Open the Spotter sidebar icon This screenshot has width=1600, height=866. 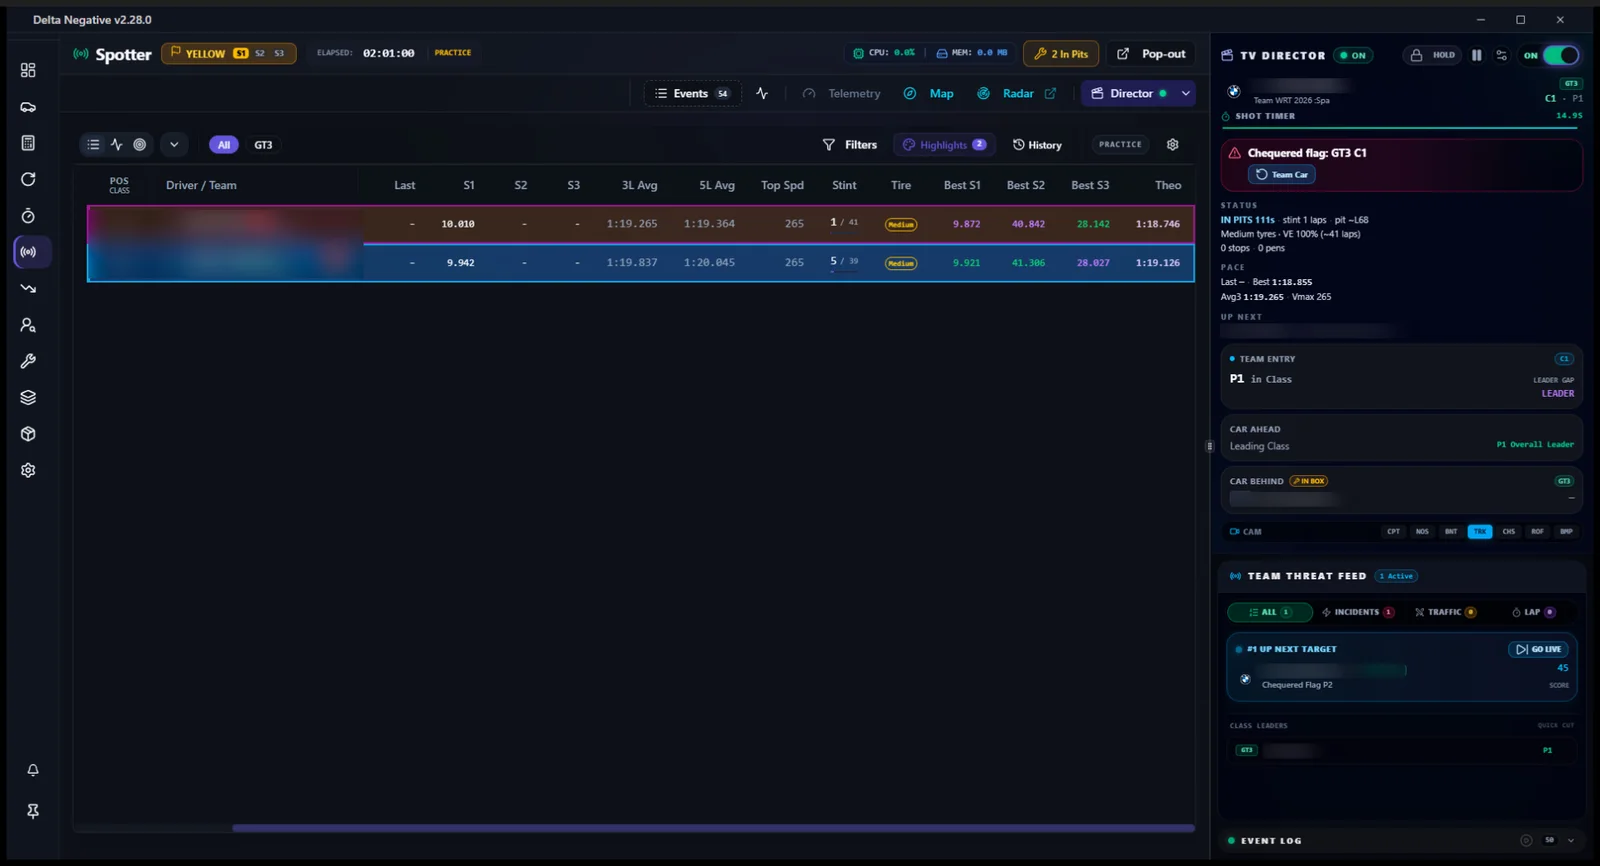pos(29,252)
